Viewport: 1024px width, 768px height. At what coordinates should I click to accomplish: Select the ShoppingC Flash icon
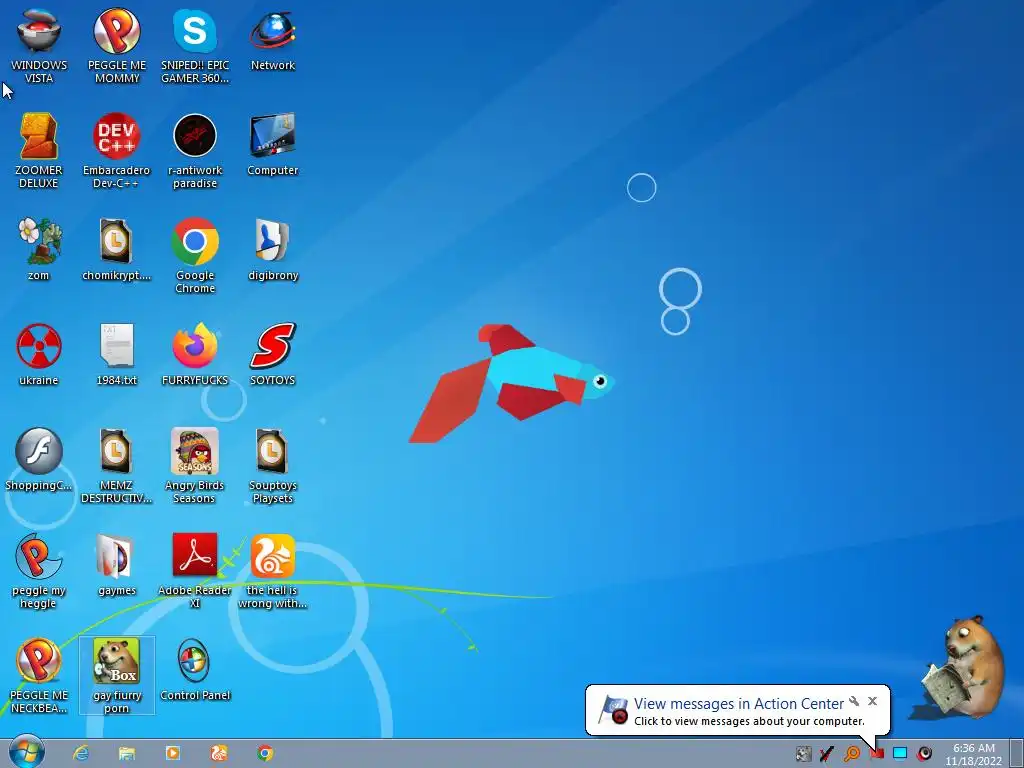point(39,460)
